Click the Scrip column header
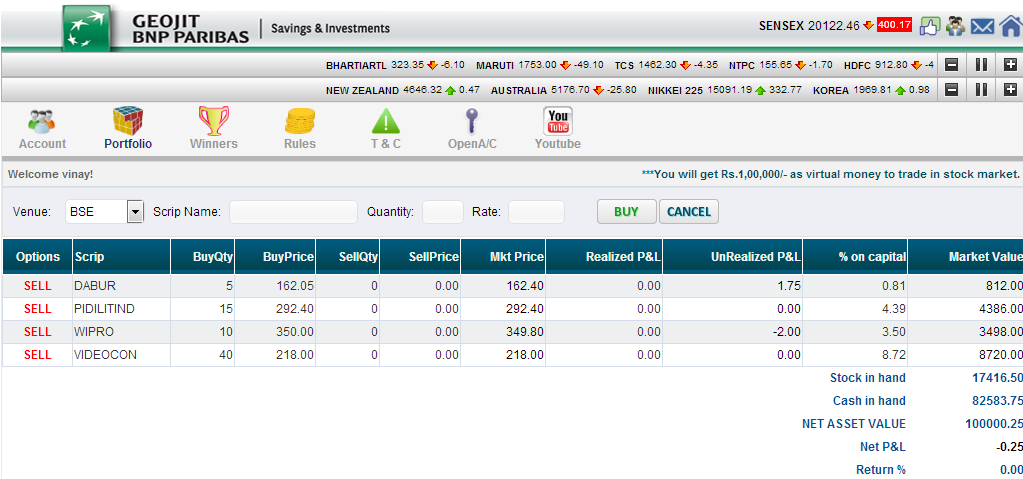This screenshot has height=479, width=1023. 121,256
